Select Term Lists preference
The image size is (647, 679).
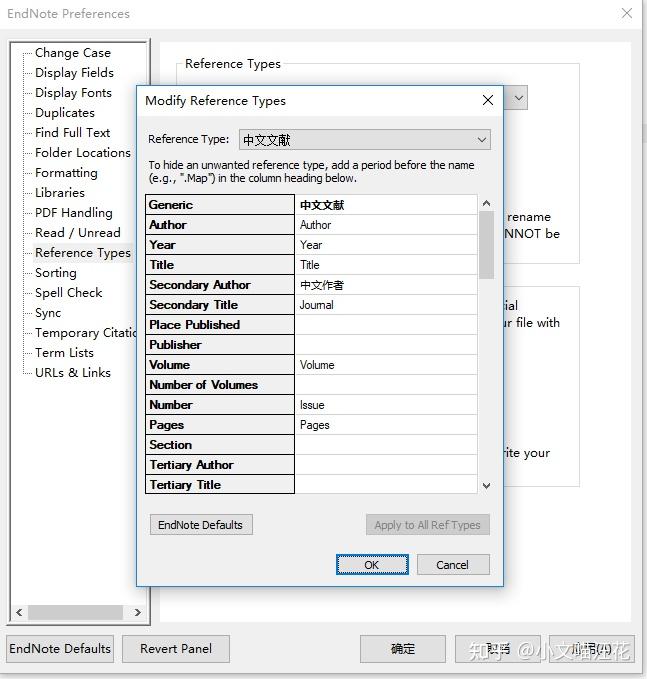[65, 352]
